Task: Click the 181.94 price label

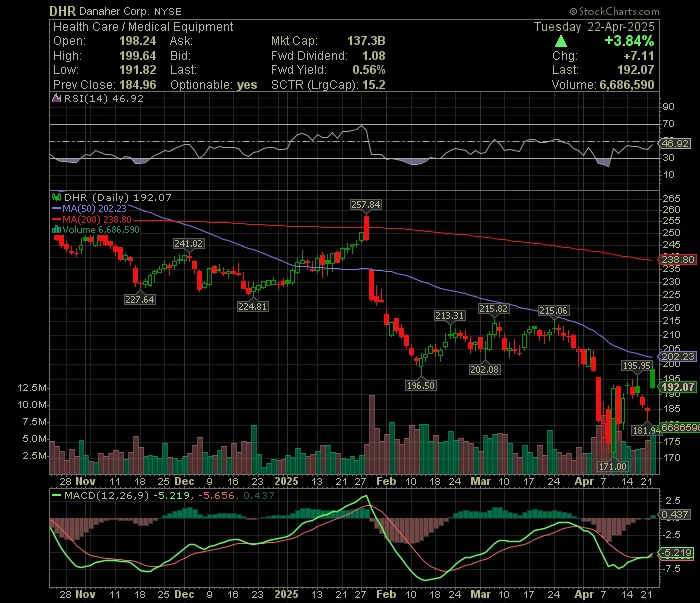Action: [646, 430]
